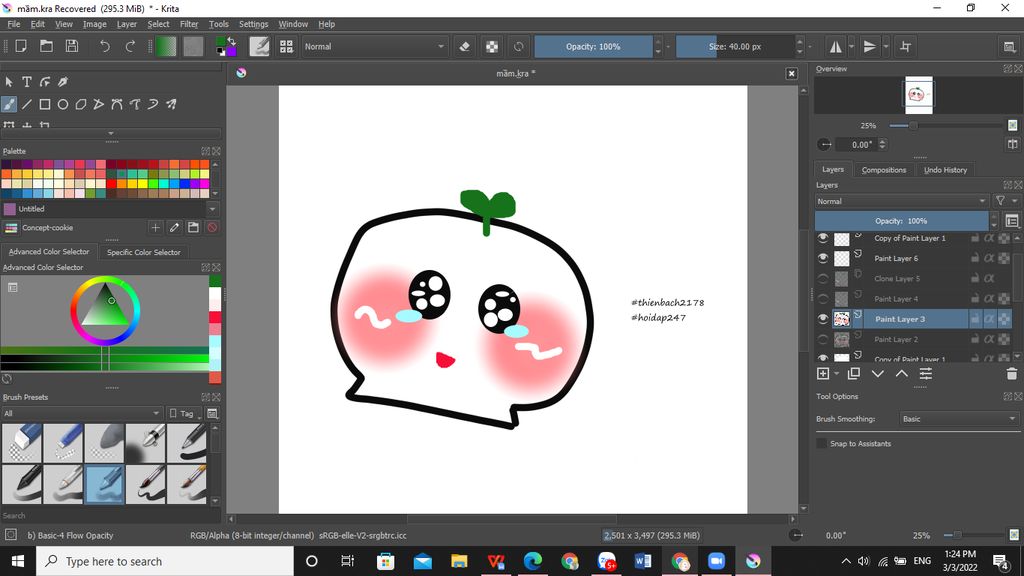Adjust the brush Opacity slider
1024x576 pixels.
(593, 46)
